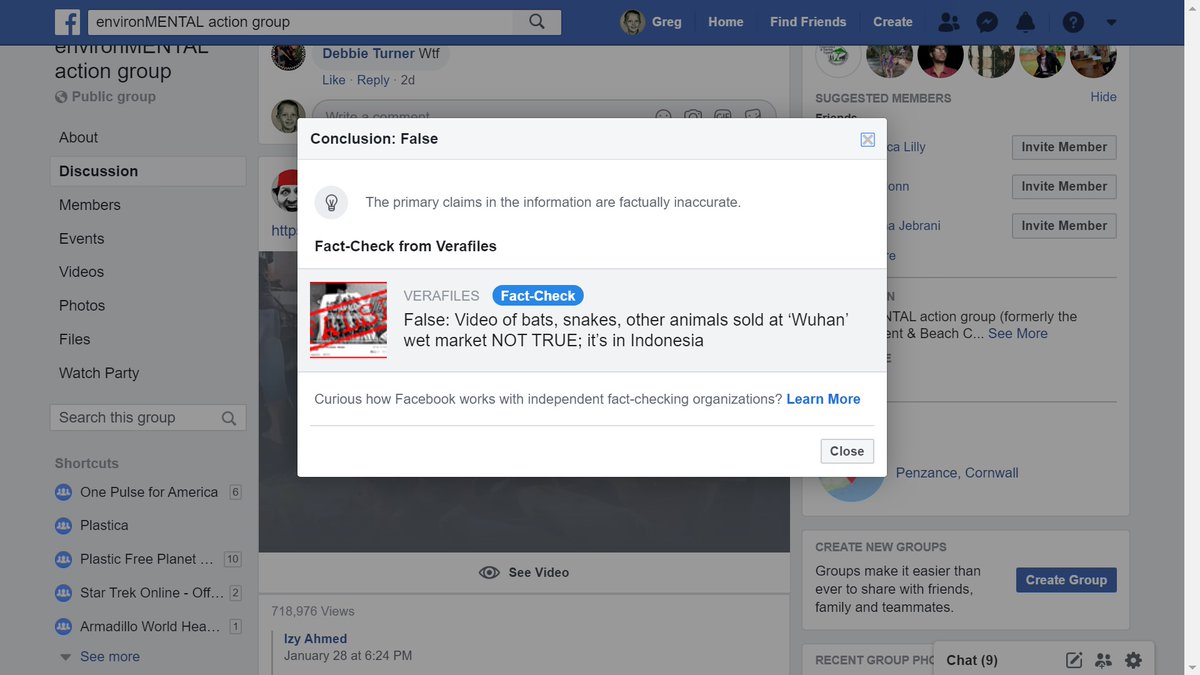Hide the Suggested Members section

tap(1103, 97)
